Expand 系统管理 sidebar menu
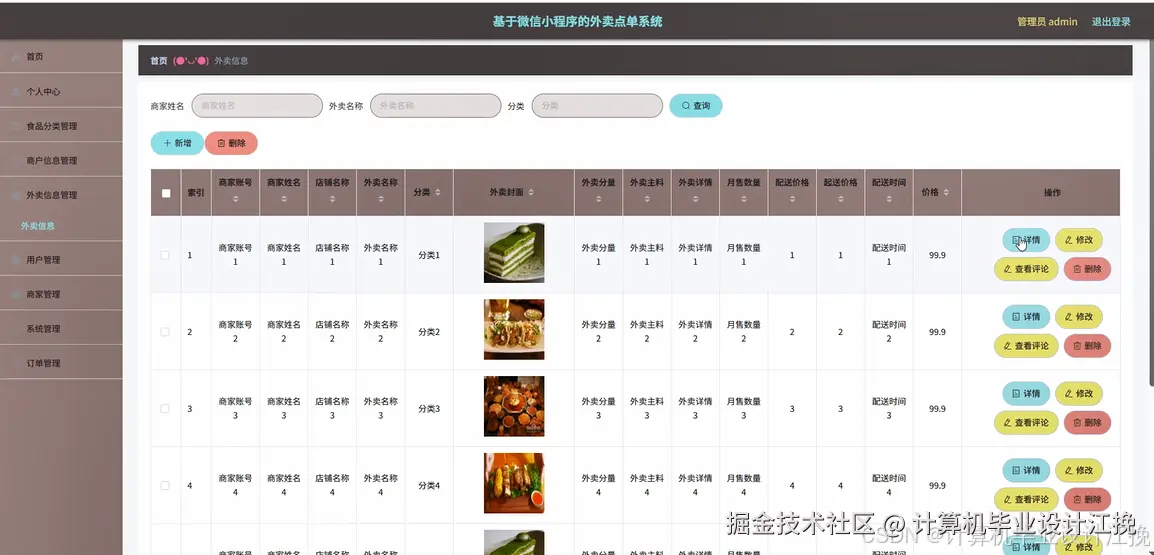Screen dimensions: 1154x555 pyautogui.click(x=61, y=328)
